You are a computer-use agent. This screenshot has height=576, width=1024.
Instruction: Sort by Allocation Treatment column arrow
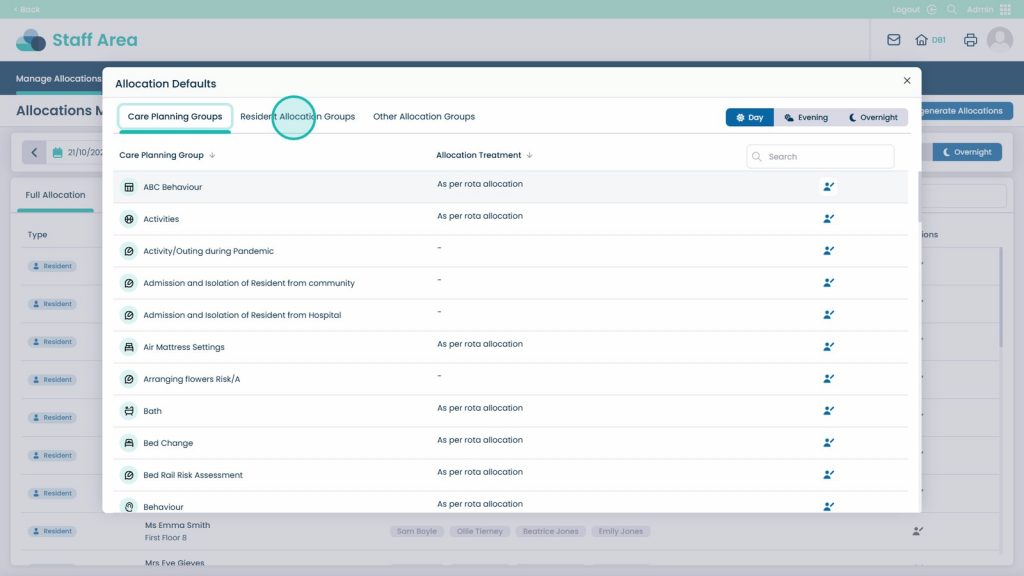(529, 156)
